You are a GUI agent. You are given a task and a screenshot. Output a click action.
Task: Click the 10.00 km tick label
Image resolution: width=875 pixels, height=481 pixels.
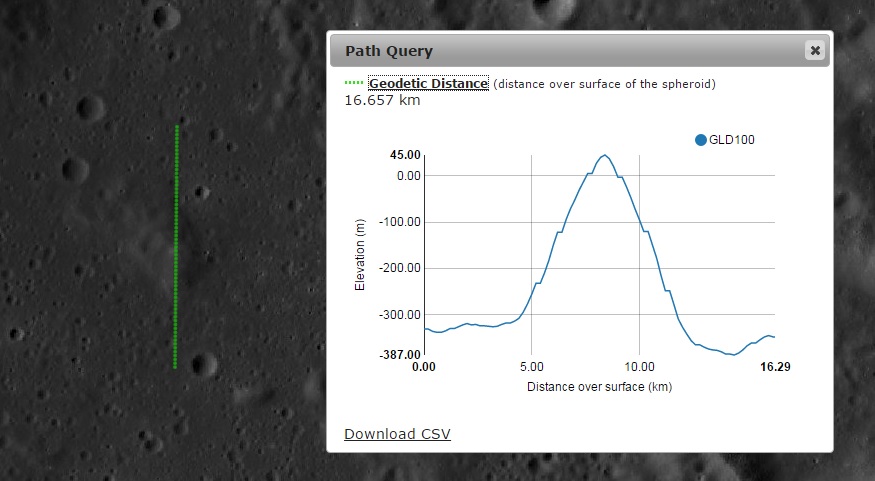coord(640,367)
